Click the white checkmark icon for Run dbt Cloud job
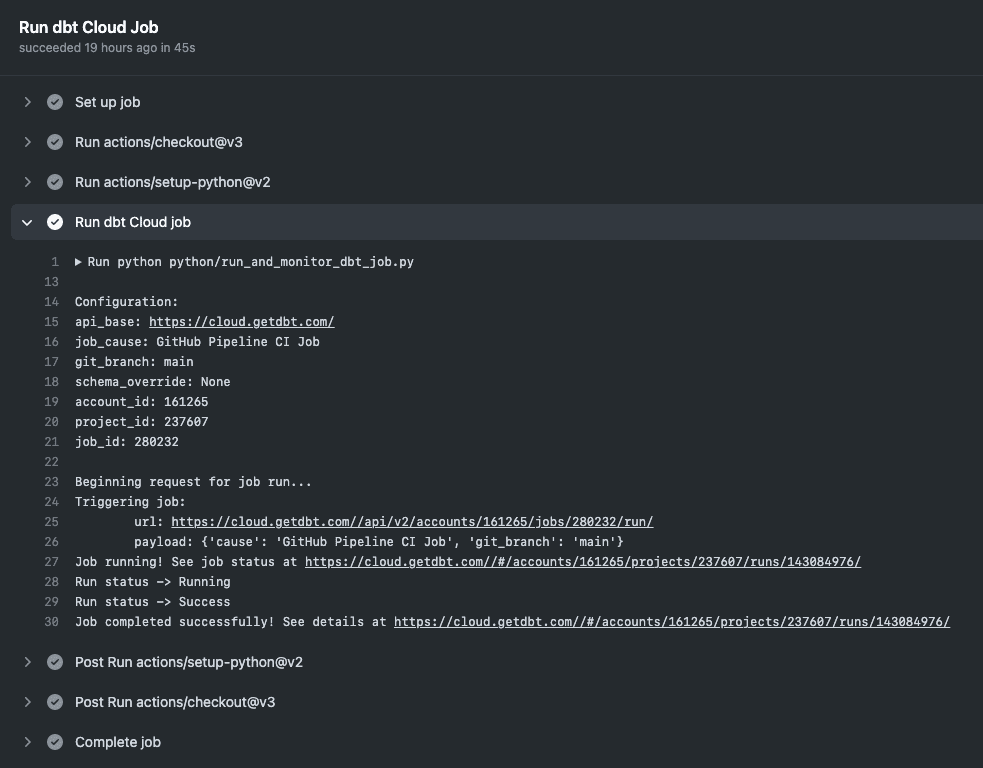 click(x=55, y=222)
